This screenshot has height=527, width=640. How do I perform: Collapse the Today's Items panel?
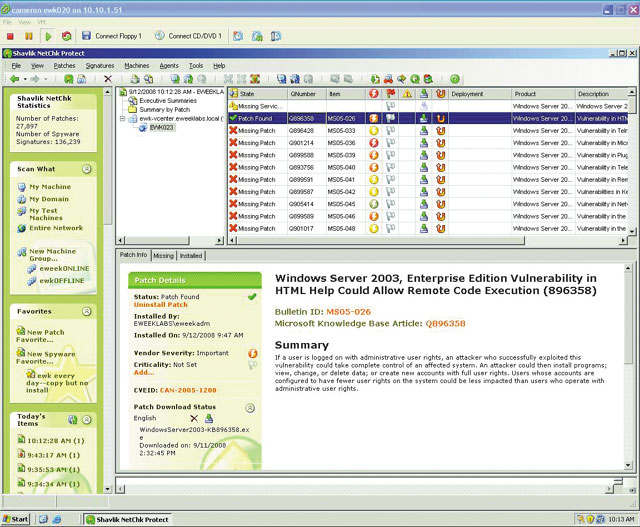[87, 420]
